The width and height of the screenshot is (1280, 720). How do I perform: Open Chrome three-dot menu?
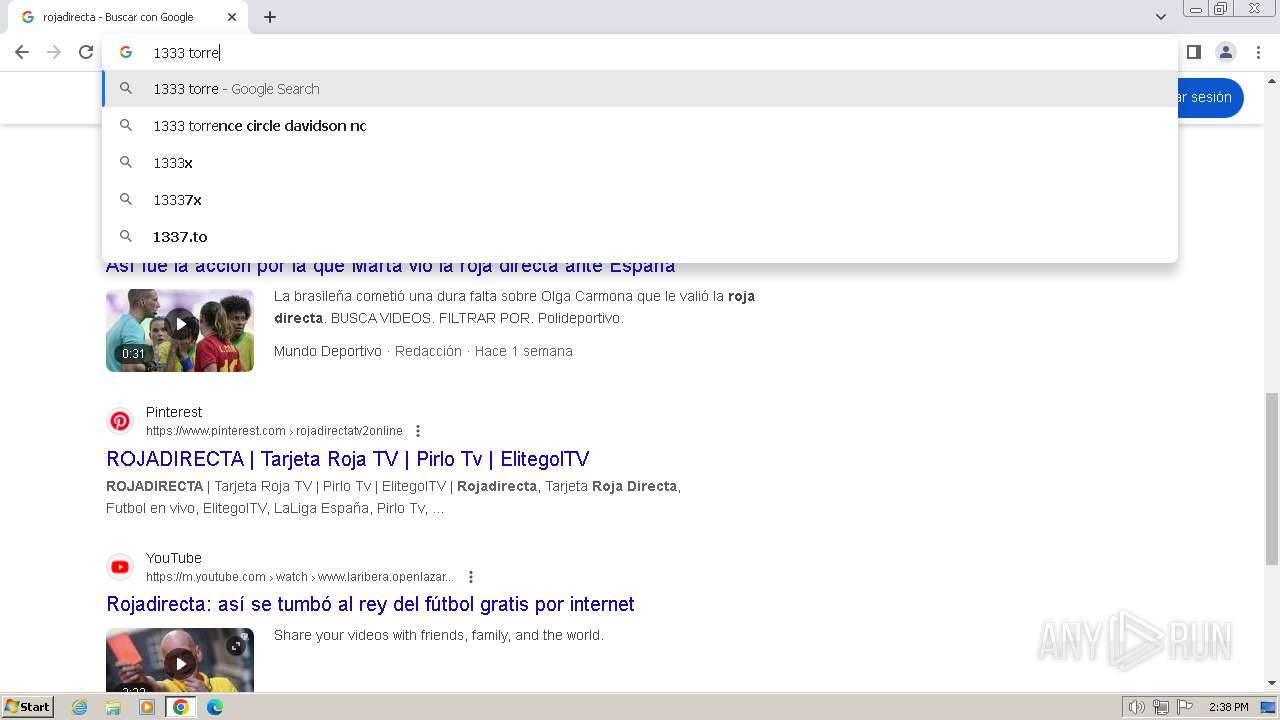[1259, 52]
